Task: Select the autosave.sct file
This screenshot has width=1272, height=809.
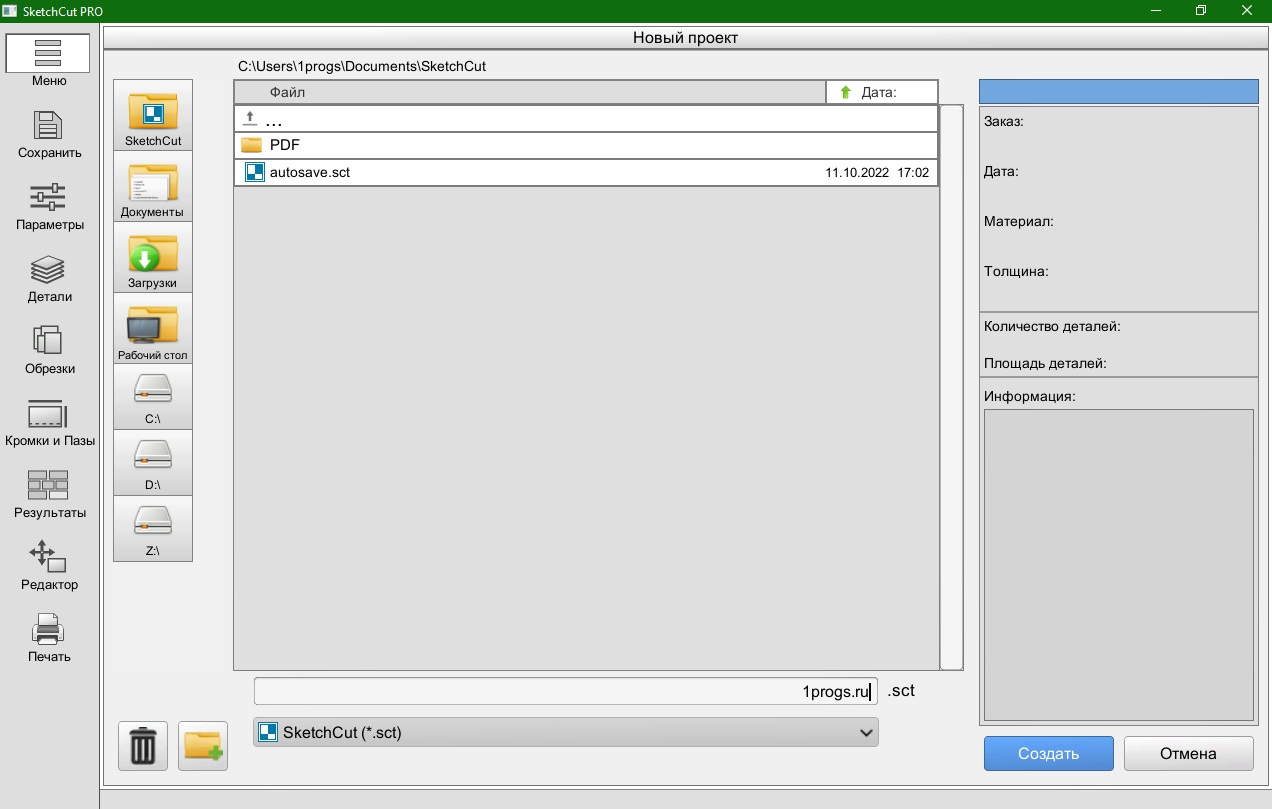Action: 586,172
